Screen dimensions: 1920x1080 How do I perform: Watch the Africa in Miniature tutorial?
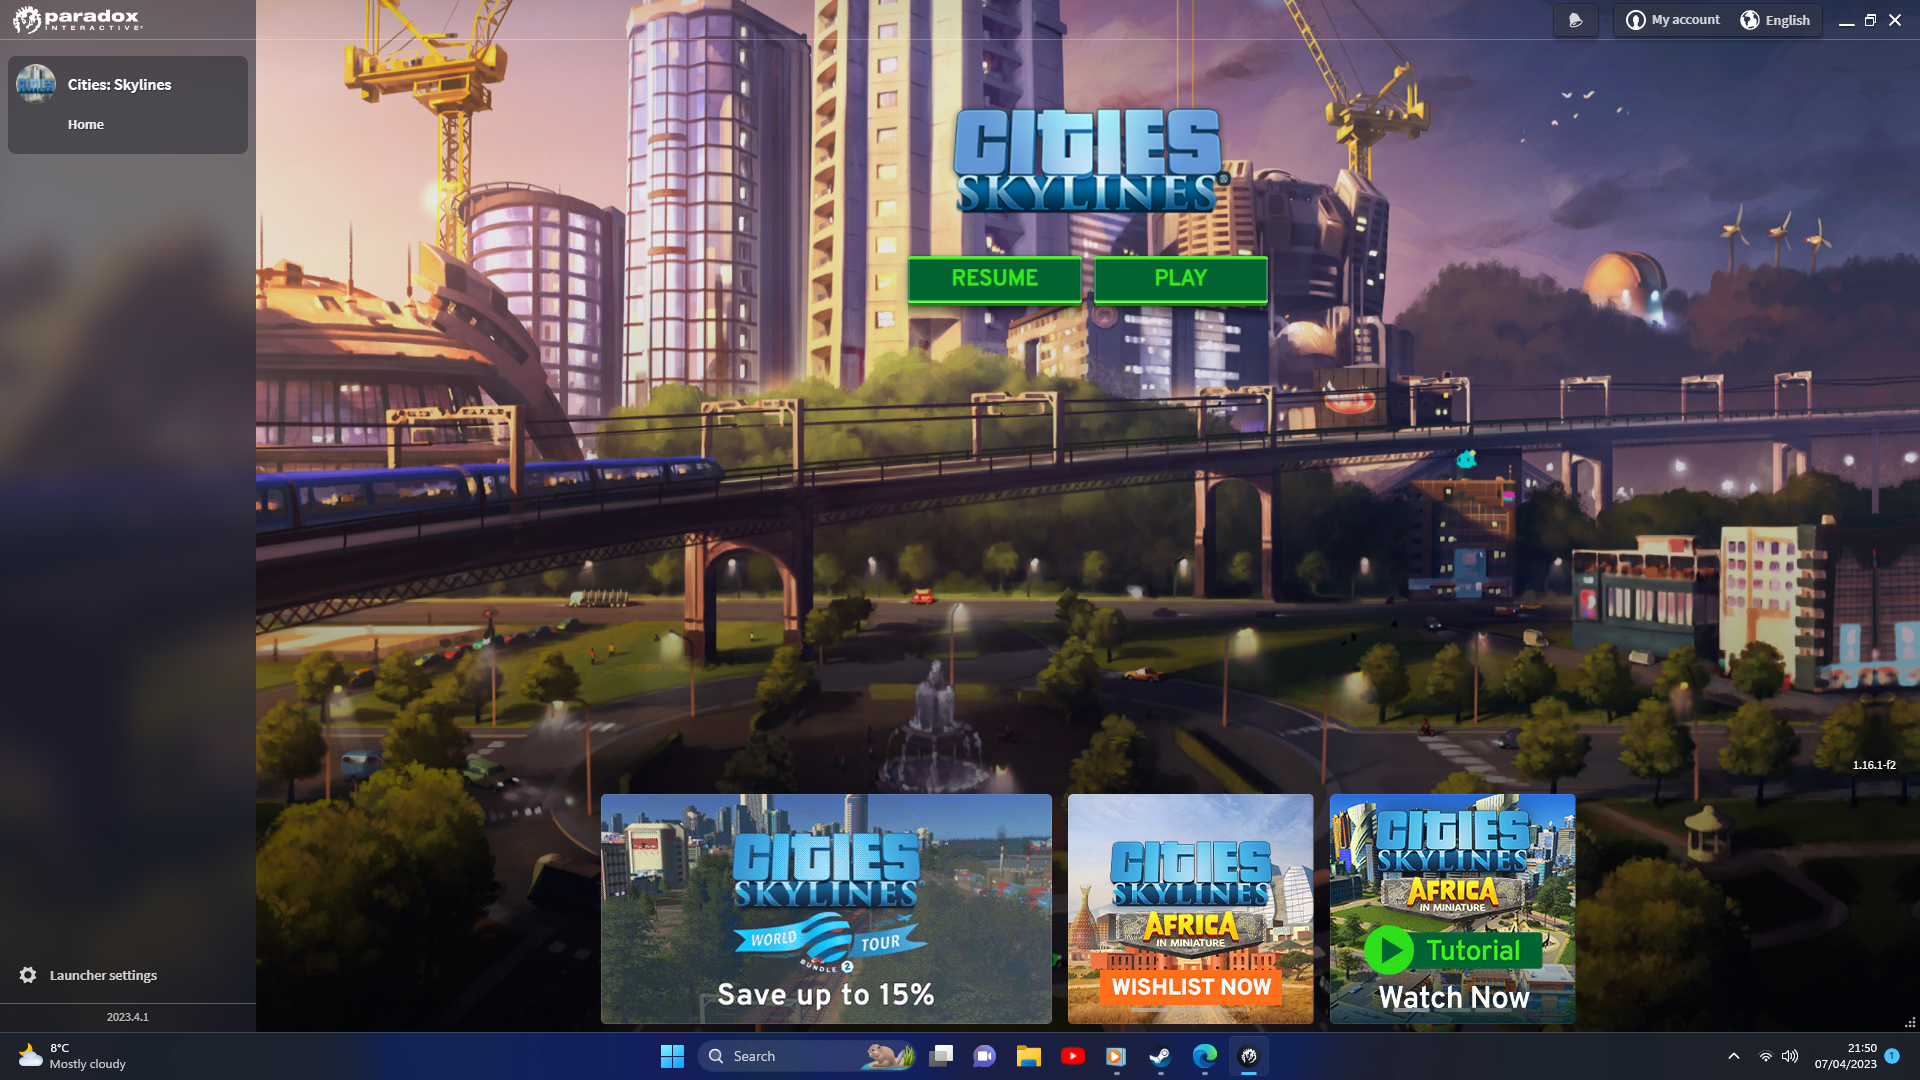pyautogui.click(x=1452, y=909)
